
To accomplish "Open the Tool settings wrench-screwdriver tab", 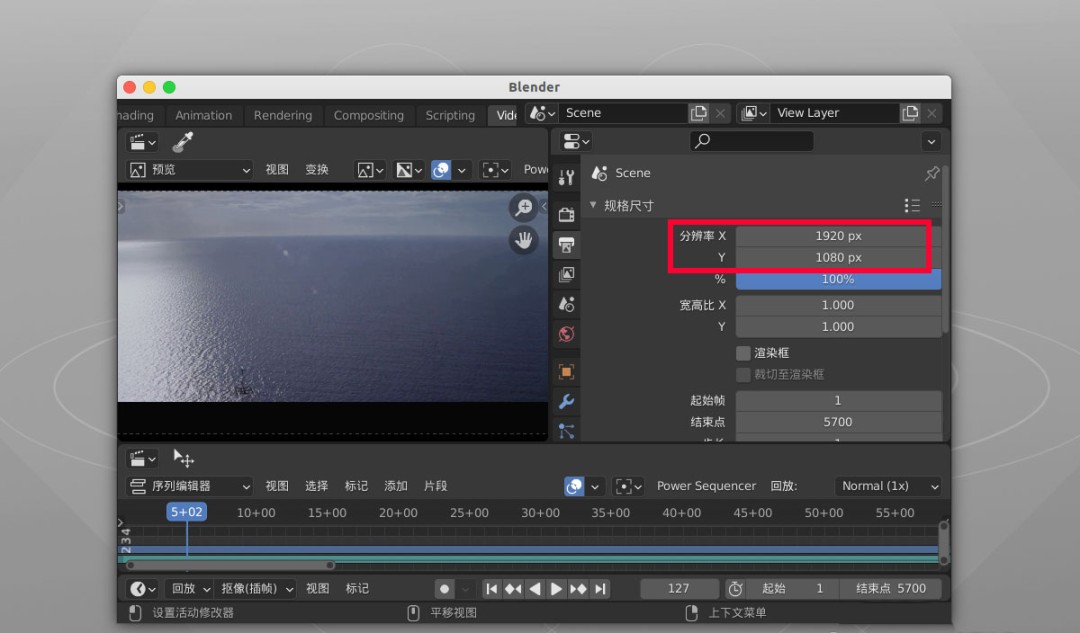I will pyautogui.click(x=566, y=178).
